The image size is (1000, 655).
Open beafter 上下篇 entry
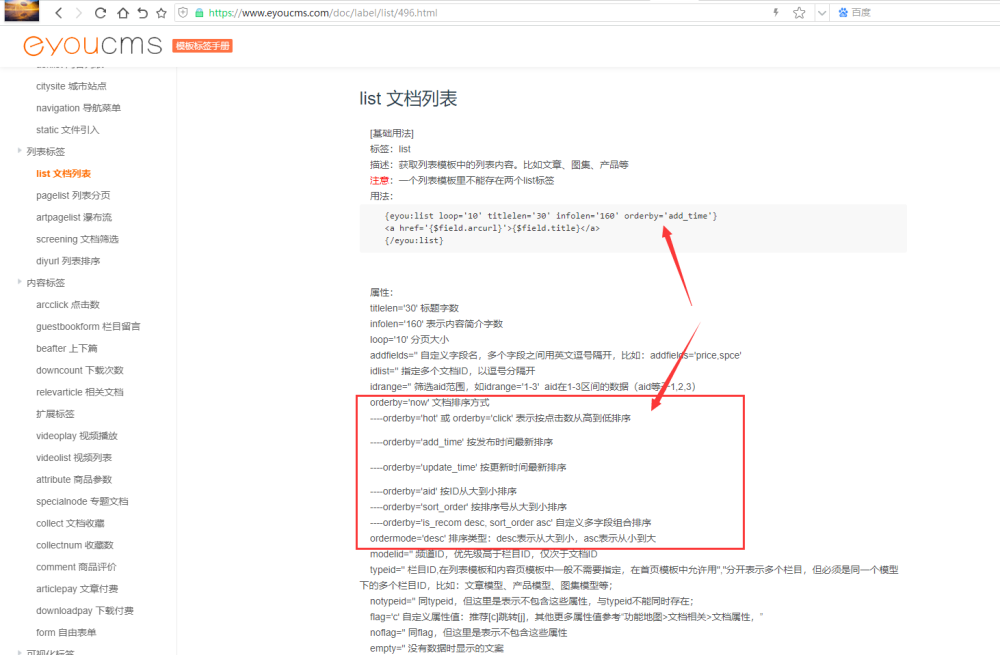click(x=67, y=348)
